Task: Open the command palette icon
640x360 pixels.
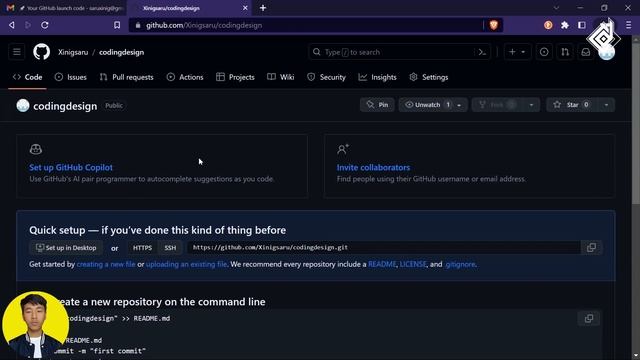Action: point(482,52)
